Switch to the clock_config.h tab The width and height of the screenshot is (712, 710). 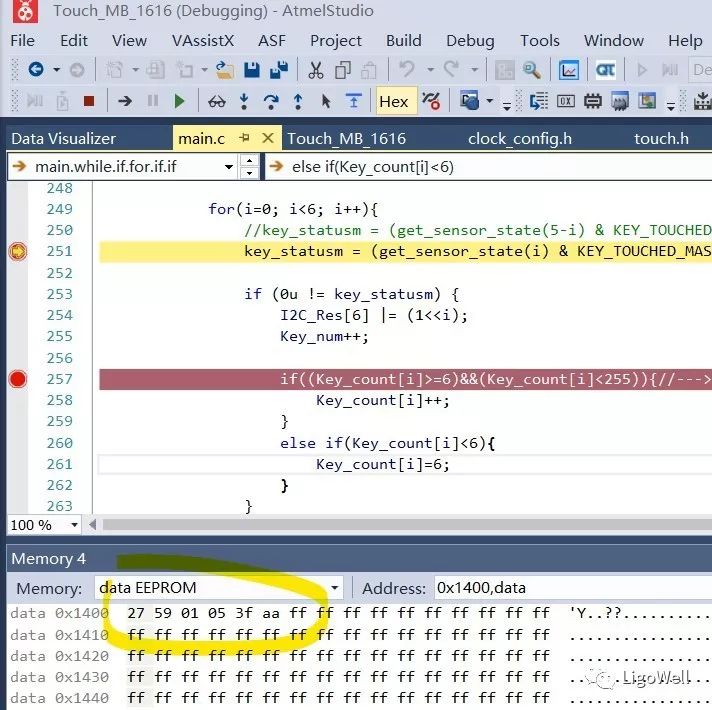[x=520, y=138]
